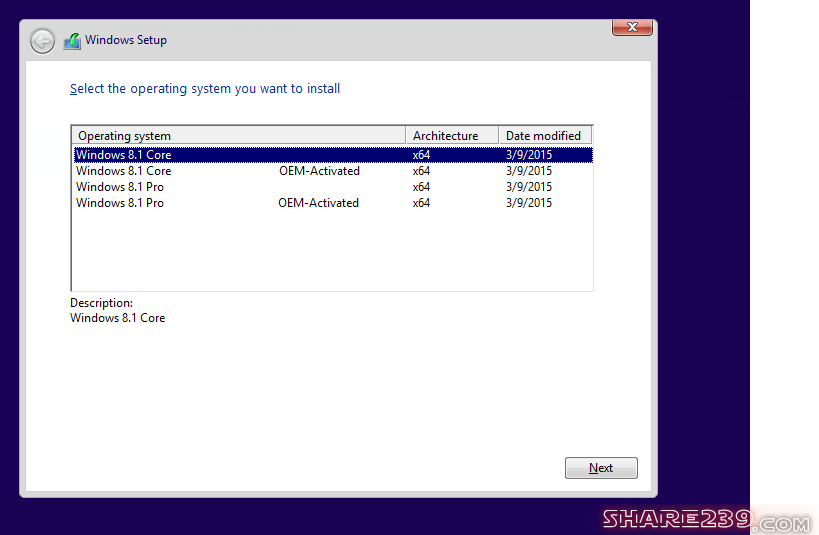Click x64 in the selected Core row
819x535 pixels.
tap(421, 155)
